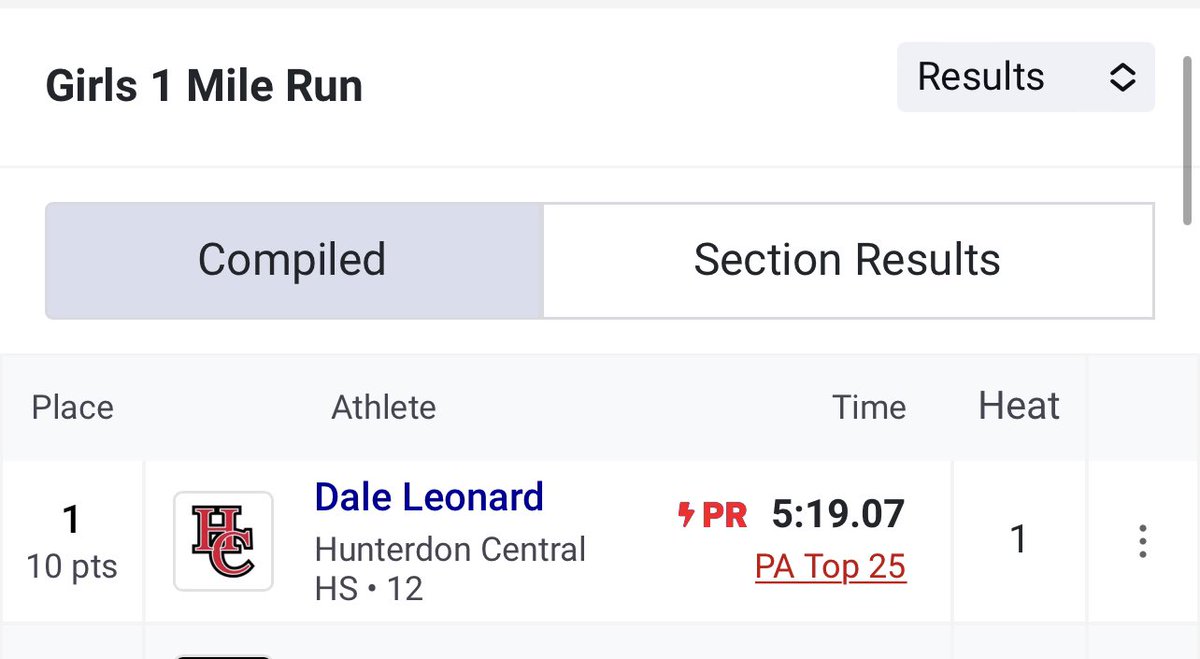The width and height of the screenshot is (1200, 659).
Task: Switch to the Section Results tab
Action: [848, 261]
